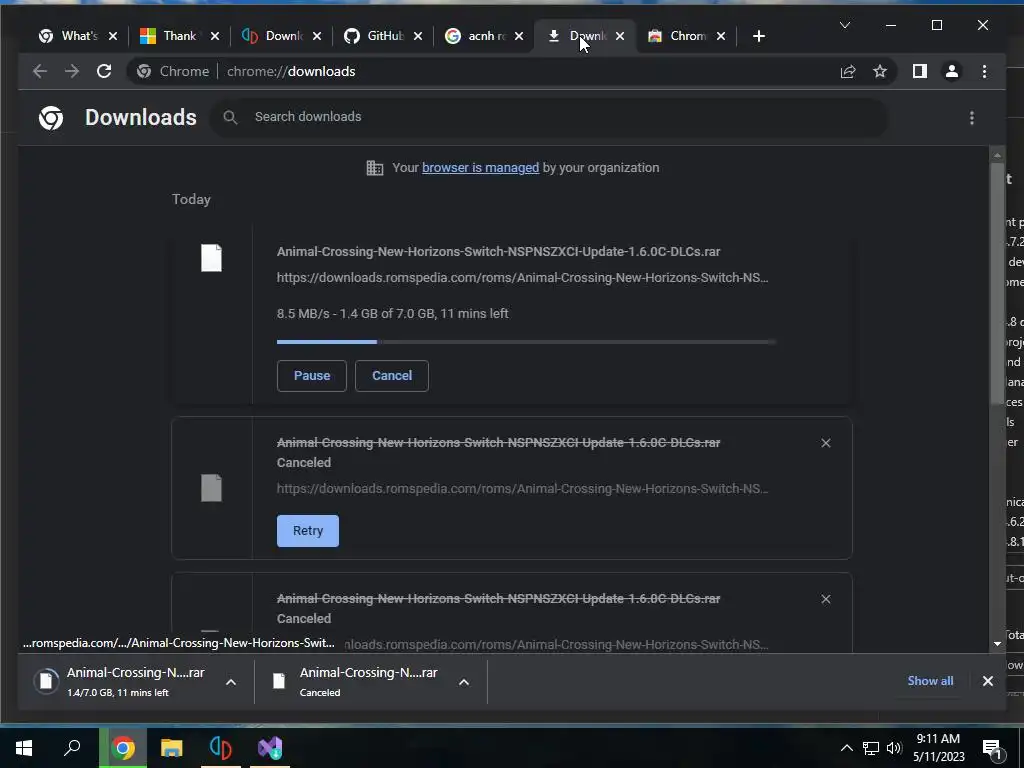Pause the Animal Crossing download
1024x768 pixels.
[x=312, y=376]
